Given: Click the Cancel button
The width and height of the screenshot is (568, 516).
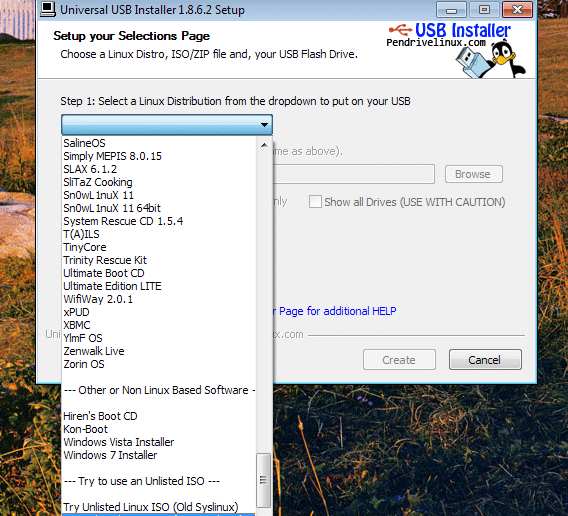Looking at the screenshot, I should click(485, 360).
